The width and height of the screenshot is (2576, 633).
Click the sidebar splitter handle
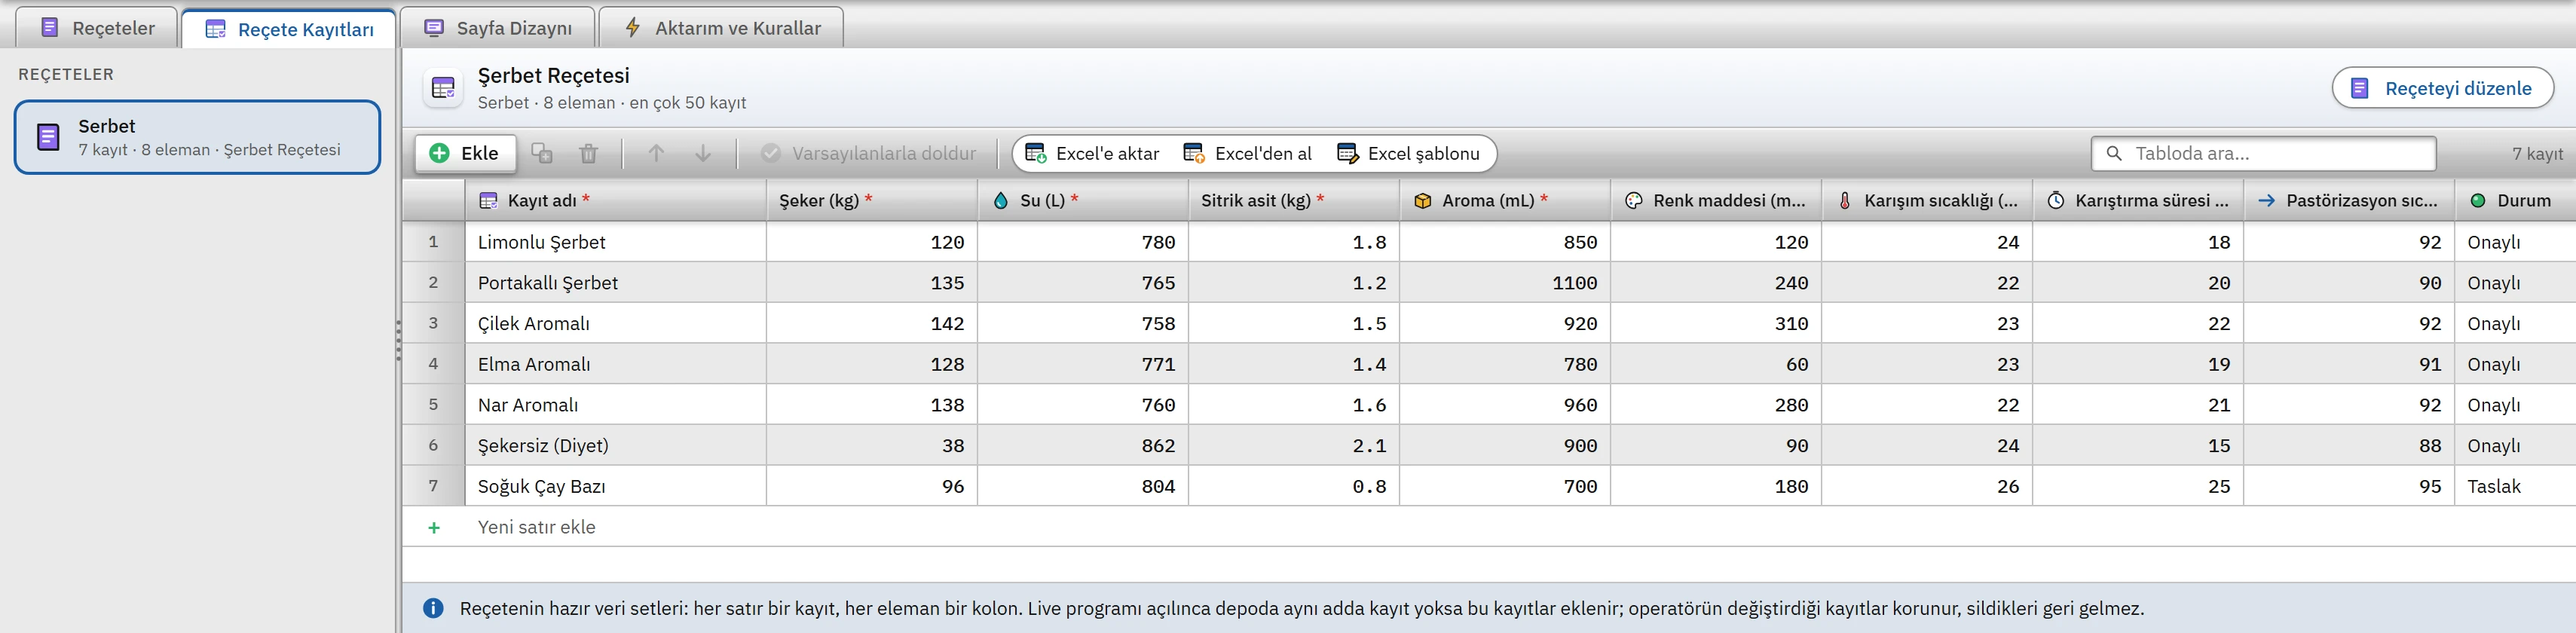pos(398,340)
